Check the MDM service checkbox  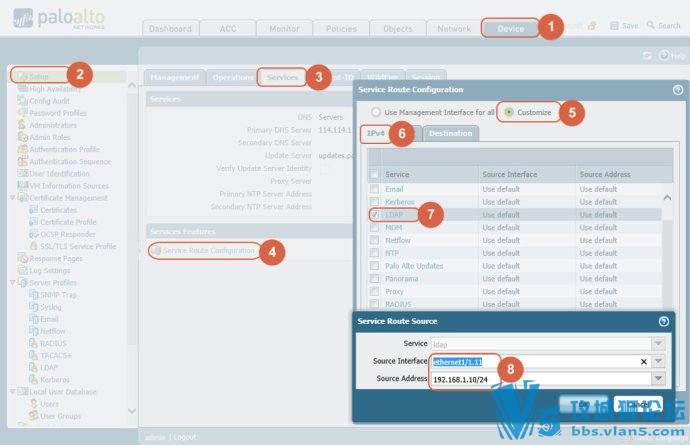coord(374,227)
